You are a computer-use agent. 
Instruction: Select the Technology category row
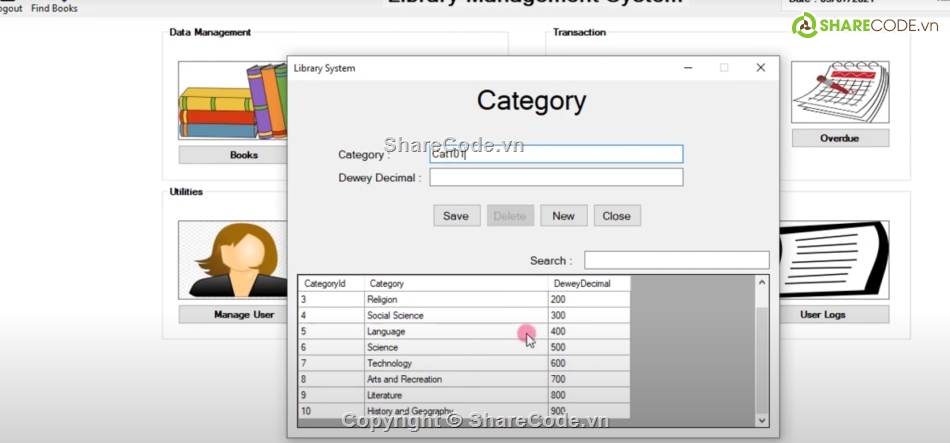455,363
